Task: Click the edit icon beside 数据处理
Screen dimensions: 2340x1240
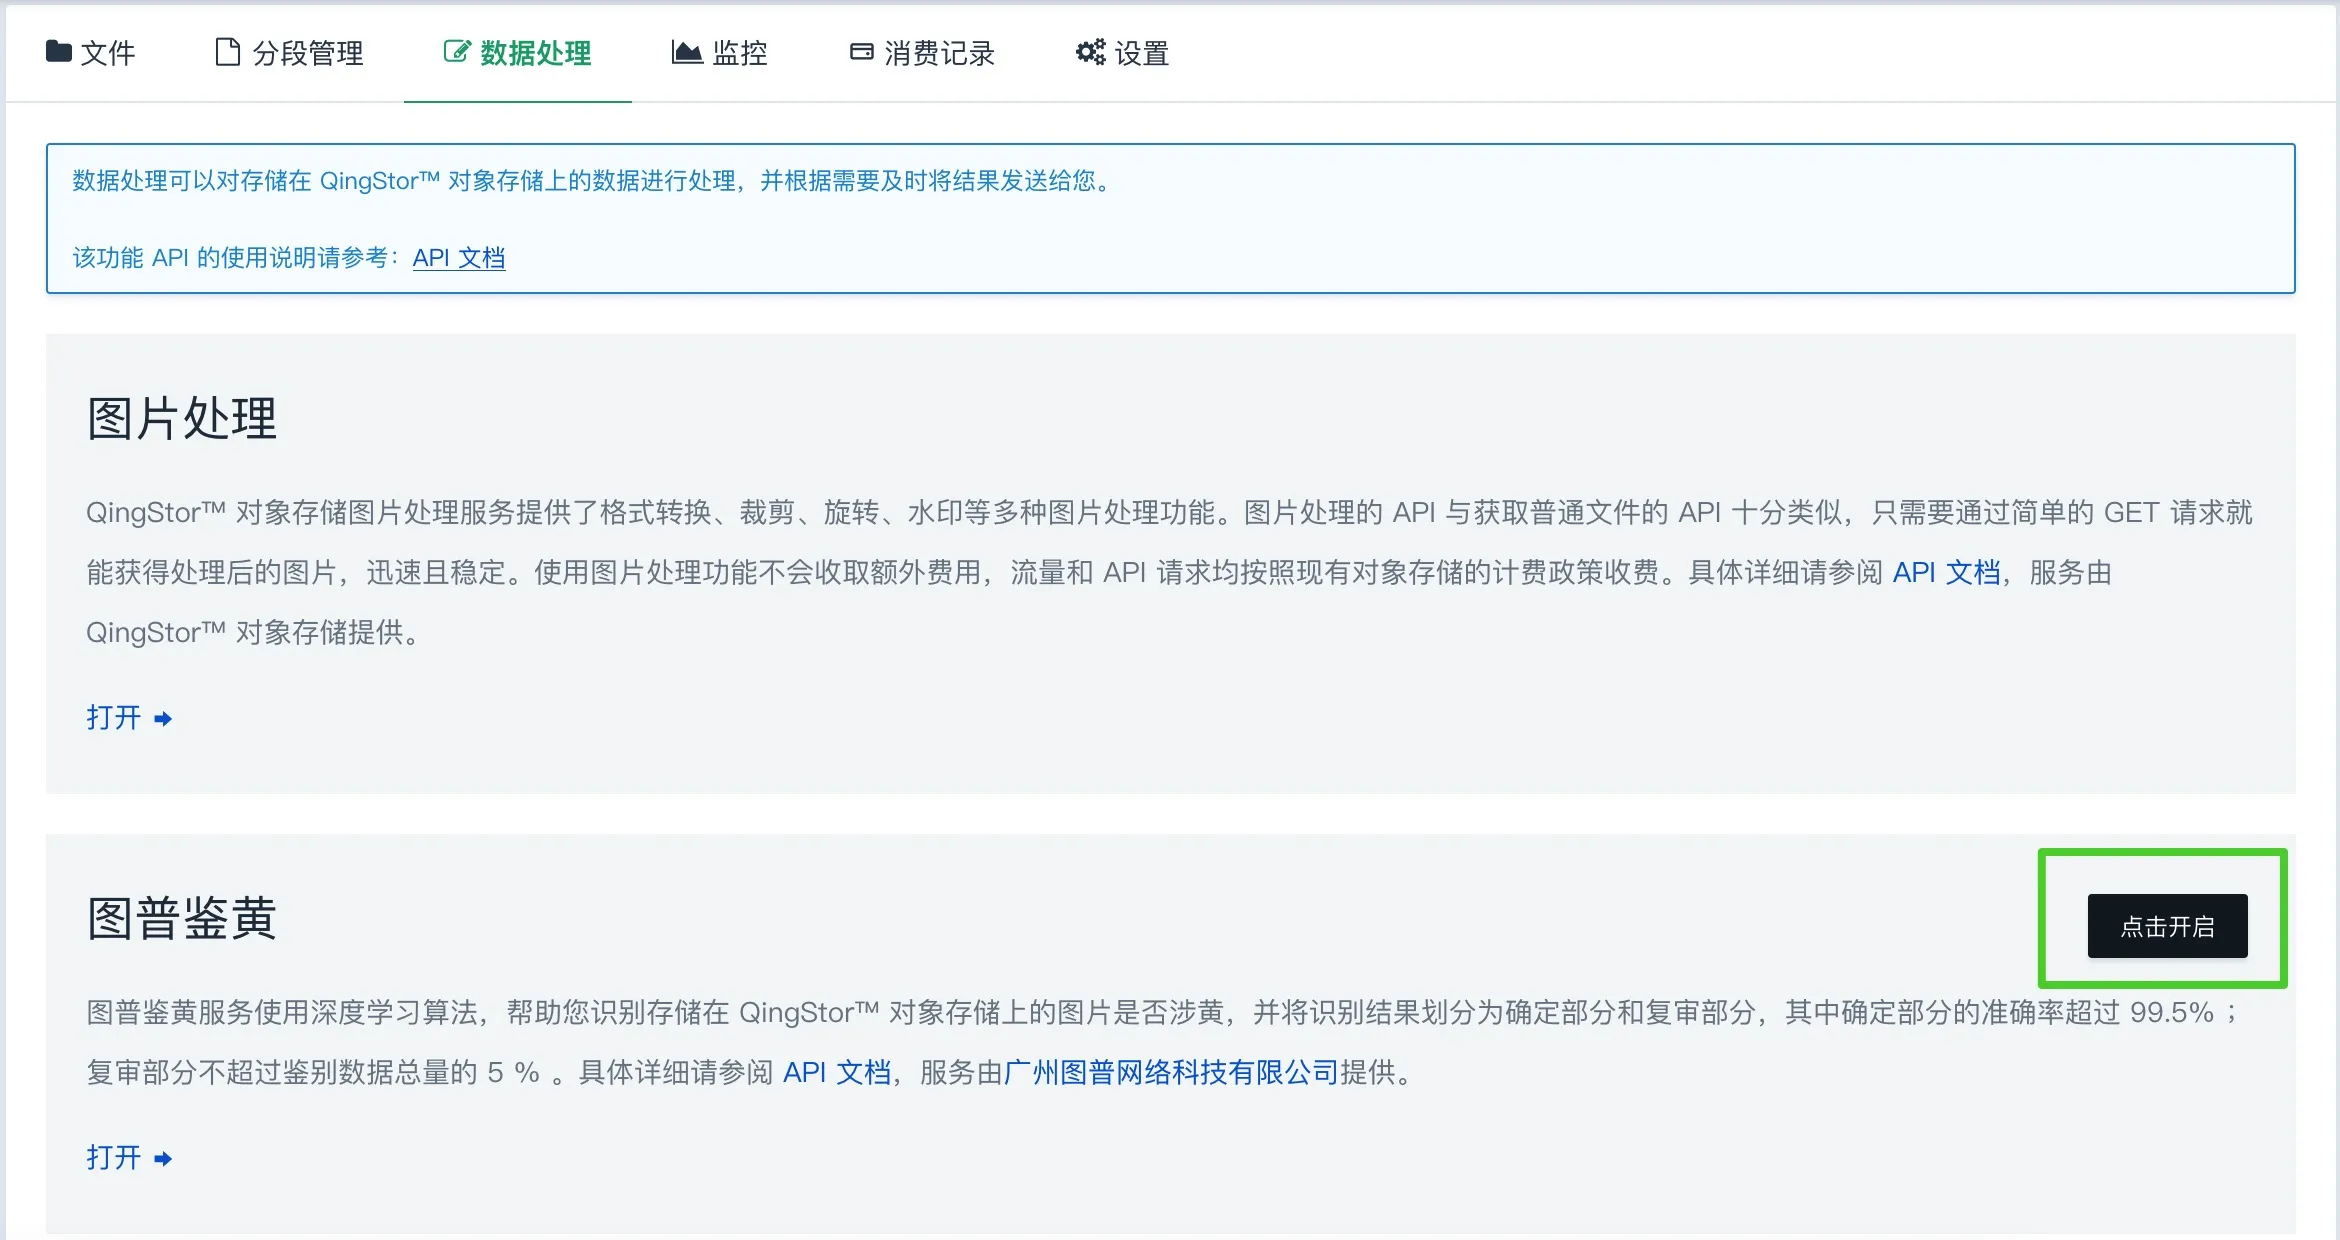Action: [456, 51]
